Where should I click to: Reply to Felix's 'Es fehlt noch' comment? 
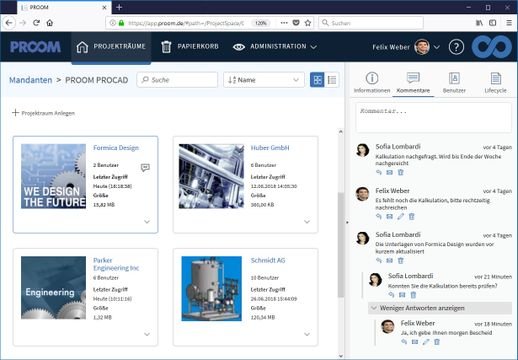(x=379, y=217)
